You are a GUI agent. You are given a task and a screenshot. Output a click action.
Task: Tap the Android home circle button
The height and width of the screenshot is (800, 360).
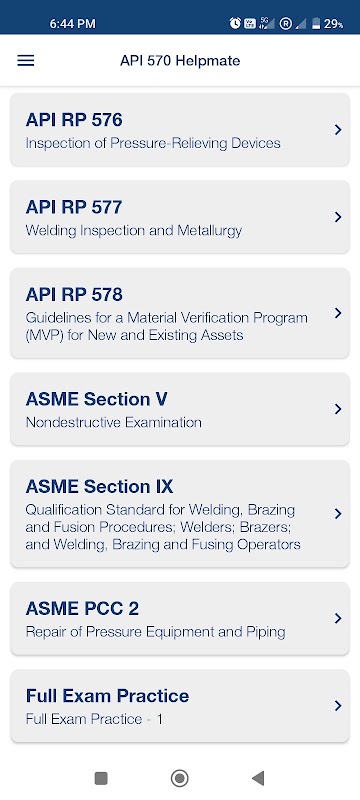(x=179, y=778)
